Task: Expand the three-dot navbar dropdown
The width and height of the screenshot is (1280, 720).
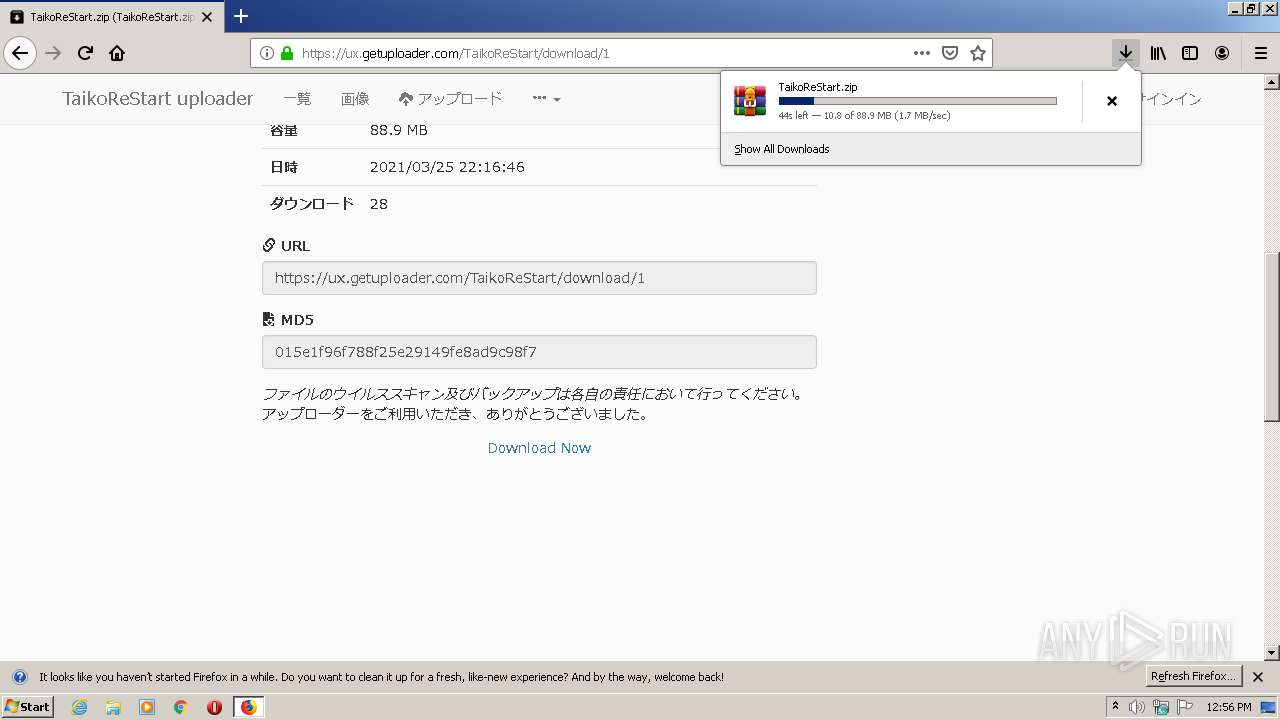Action: pos(546,99)
